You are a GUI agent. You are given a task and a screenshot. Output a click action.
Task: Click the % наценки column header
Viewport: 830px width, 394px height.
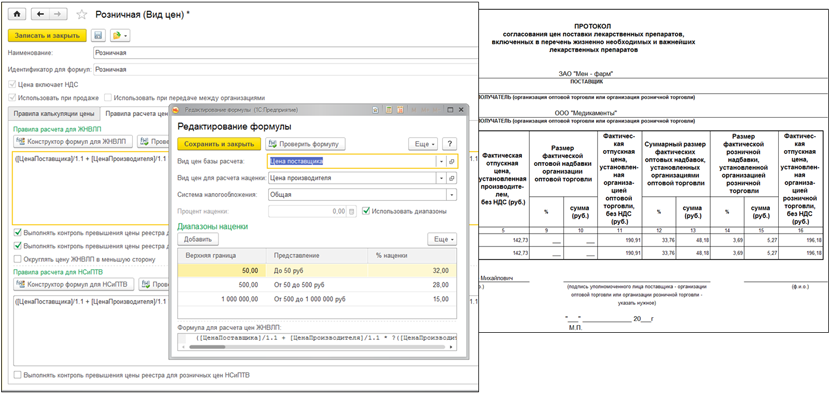pyautogui.click(x=412, y=255)
